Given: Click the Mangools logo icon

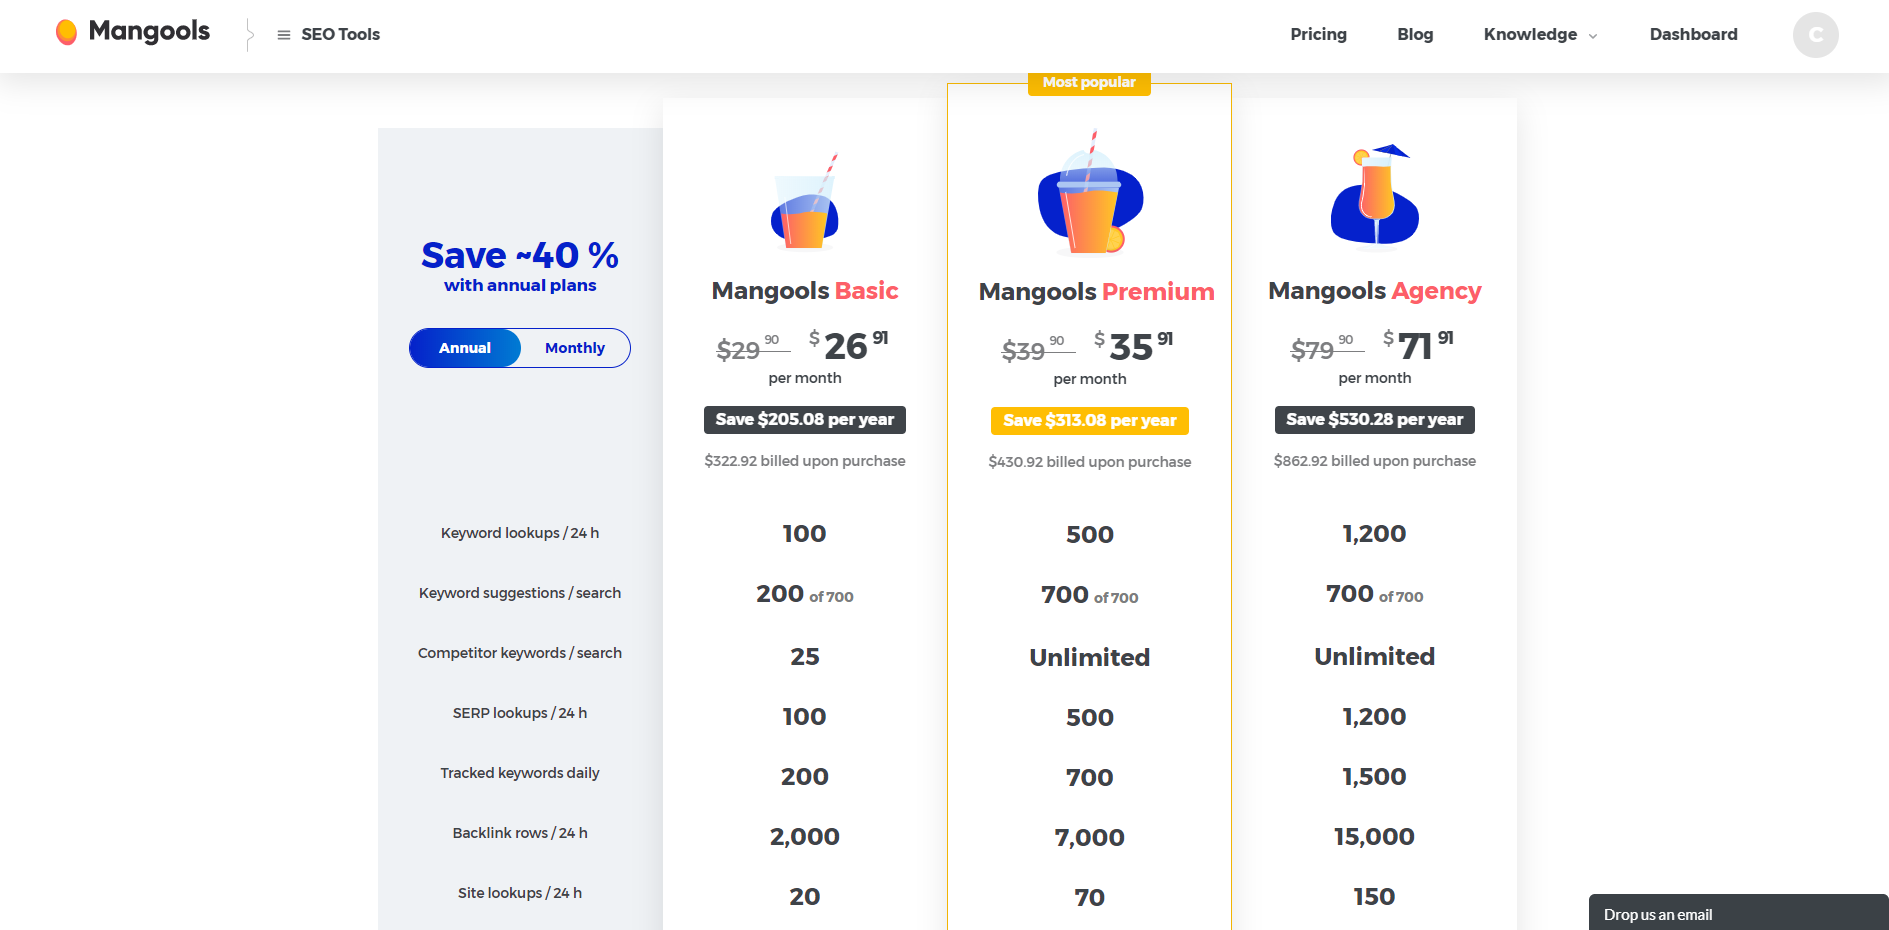Looking at the screenshot, I should pos(67,33).
